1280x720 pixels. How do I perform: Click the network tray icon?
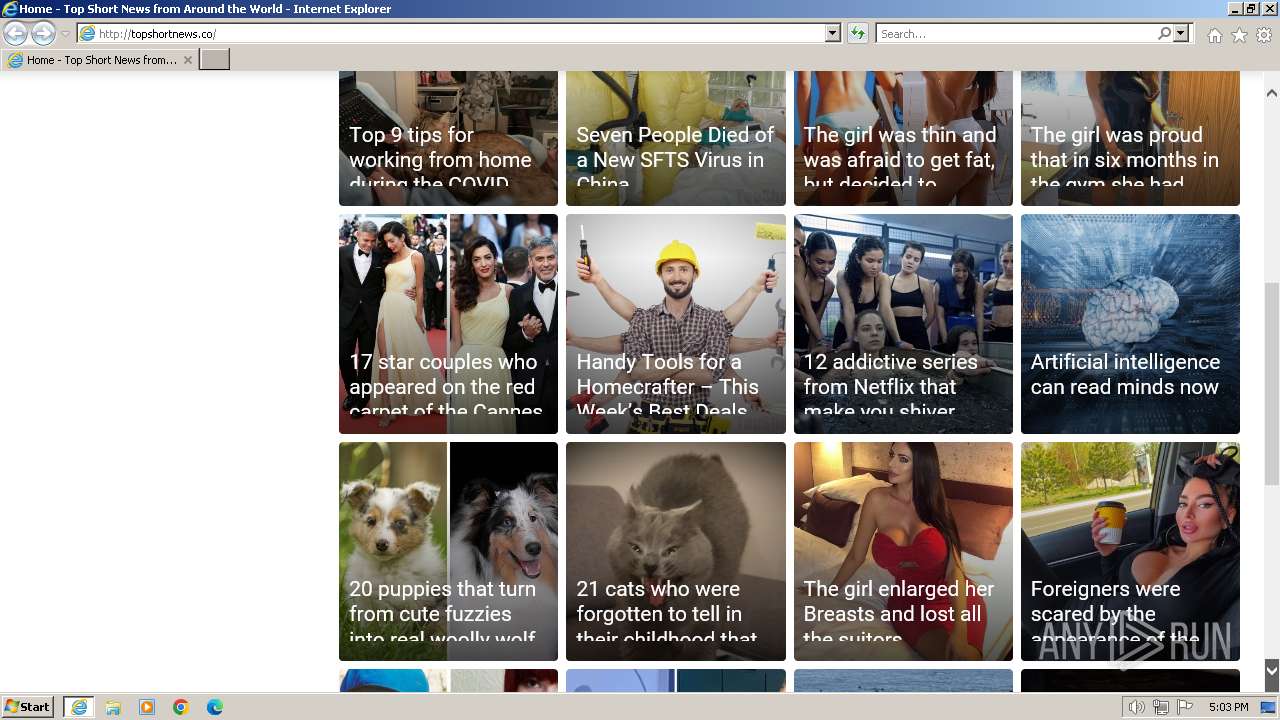pos(1161,707)
